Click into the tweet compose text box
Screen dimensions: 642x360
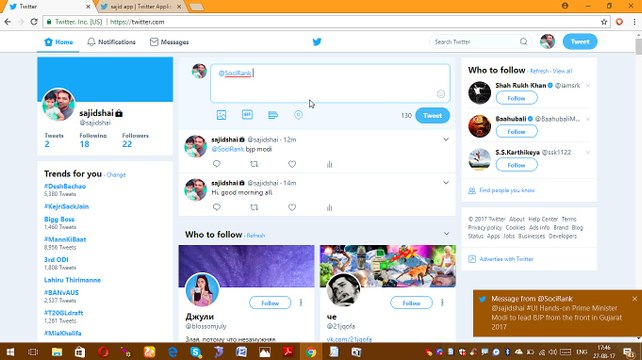point(330,83)
